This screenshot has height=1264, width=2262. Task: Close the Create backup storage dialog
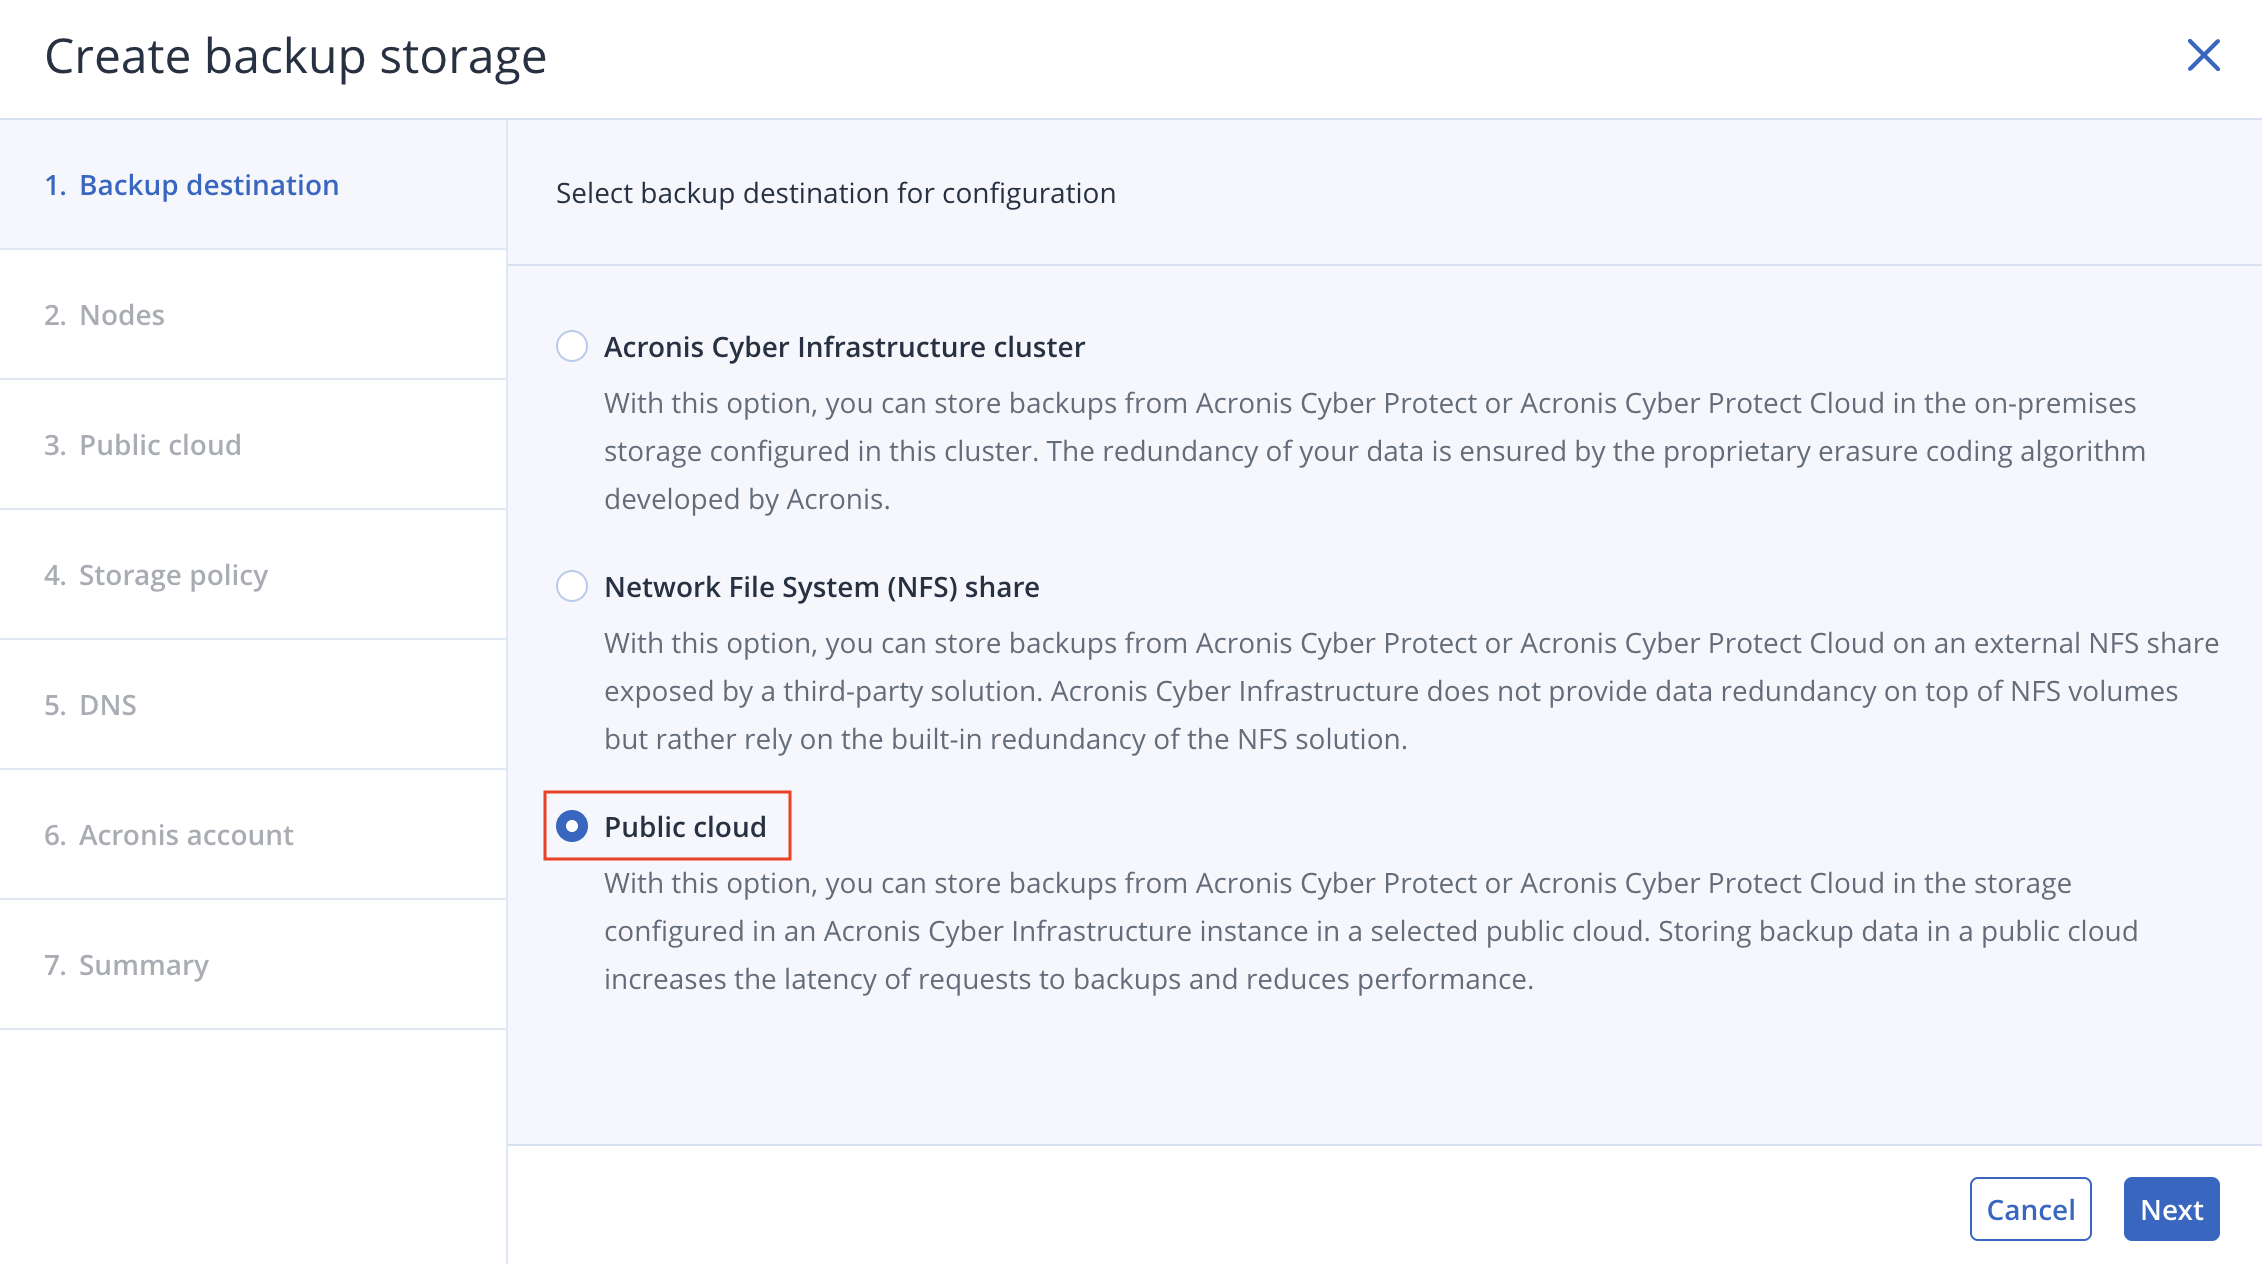coord(2203,56)
